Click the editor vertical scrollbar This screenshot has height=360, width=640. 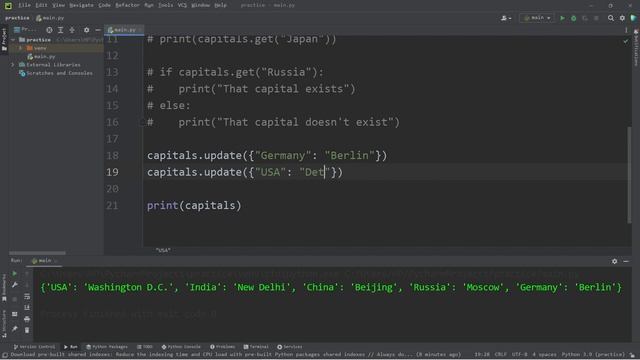(x=629, y=175)
